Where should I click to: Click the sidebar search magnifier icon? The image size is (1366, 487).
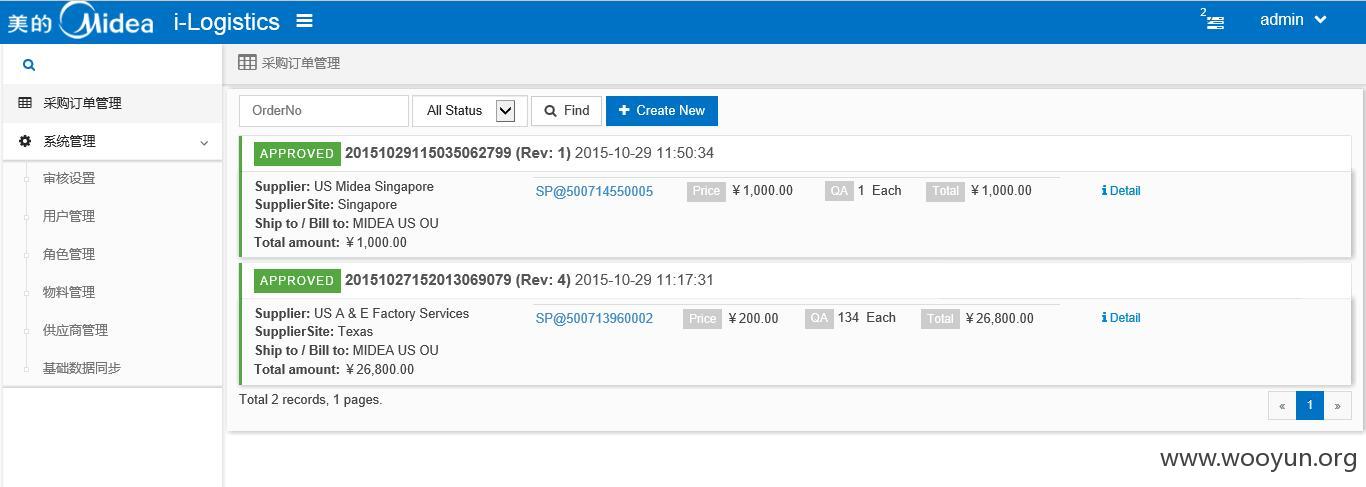(29, 65)
